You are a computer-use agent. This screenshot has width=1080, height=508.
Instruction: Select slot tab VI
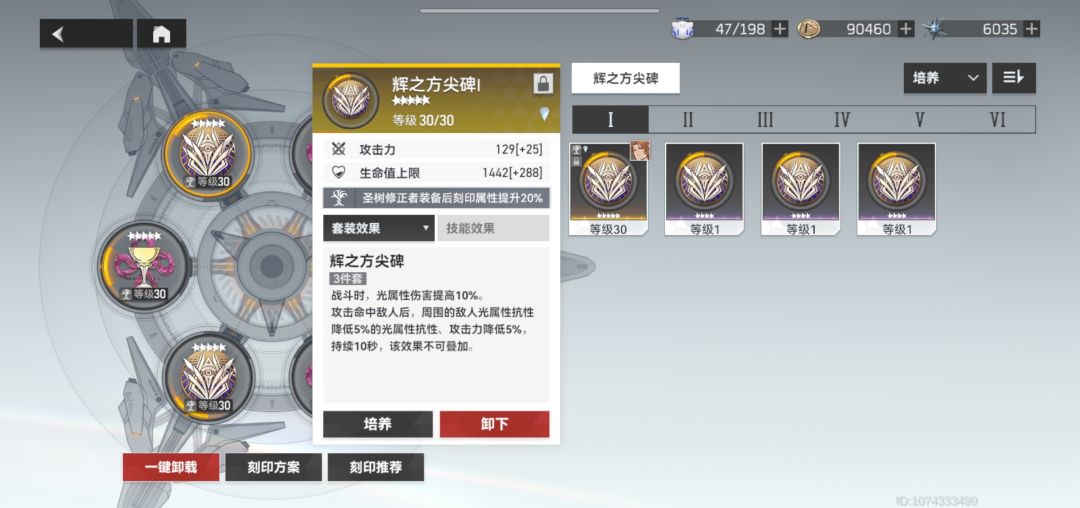(x=997, y=120)
